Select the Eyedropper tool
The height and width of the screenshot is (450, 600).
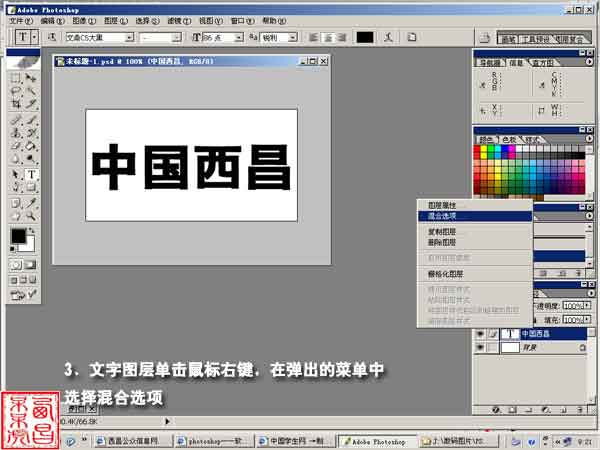[x=31, y=203]
